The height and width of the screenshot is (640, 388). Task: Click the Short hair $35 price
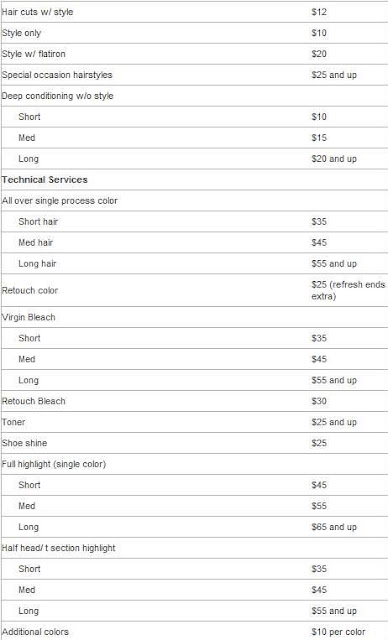tap(319, 222)
